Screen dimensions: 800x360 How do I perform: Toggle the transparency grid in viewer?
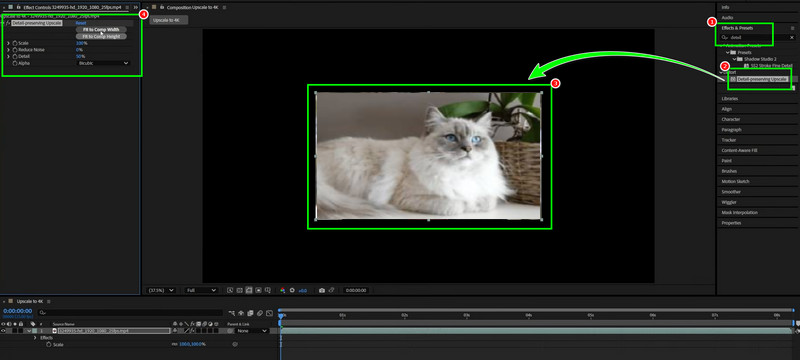pyautogui.click(x=239, y=290)
